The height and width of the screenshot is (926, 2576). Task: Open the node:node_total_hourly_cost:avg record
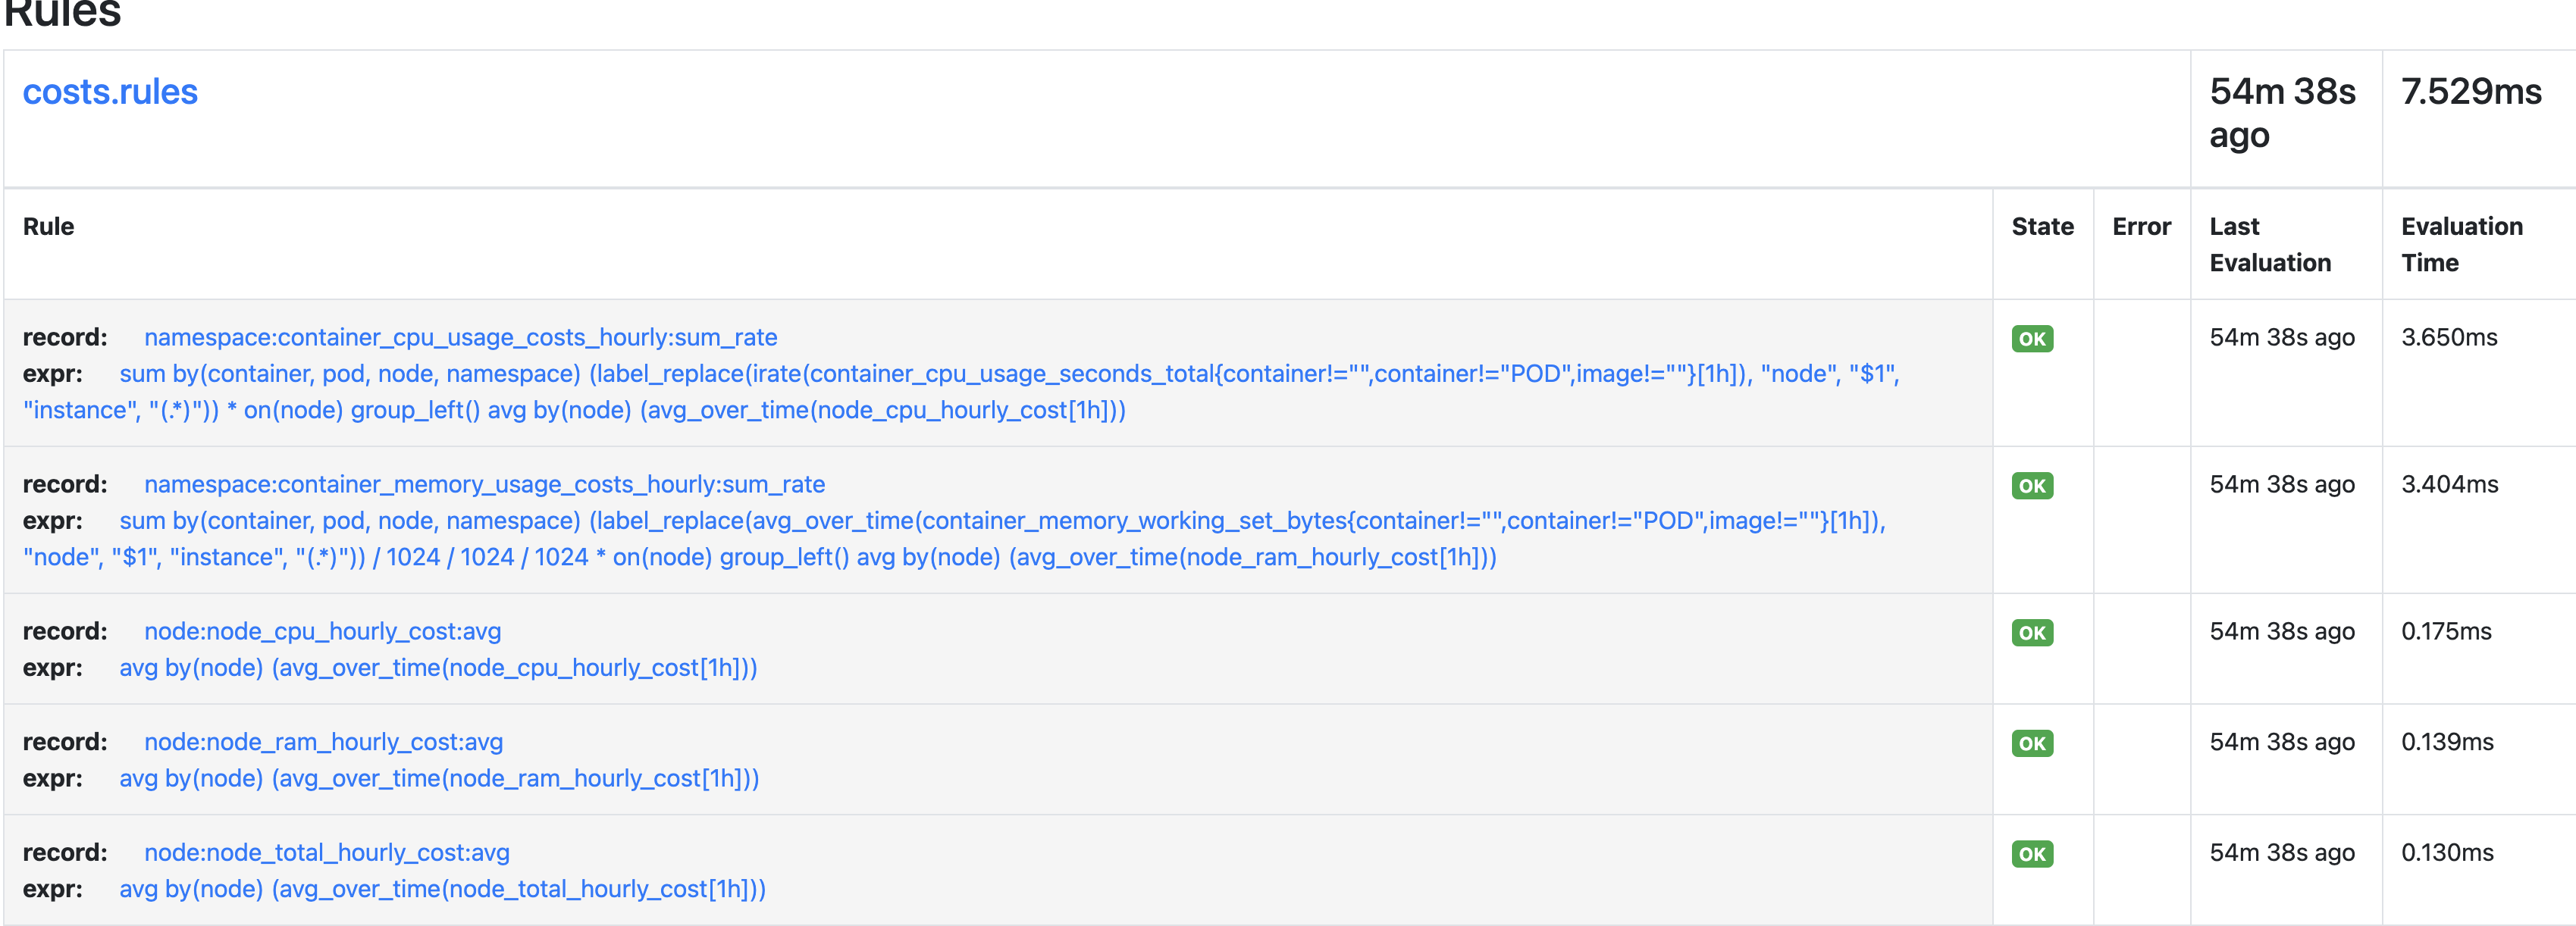click(x=327, y=853)
